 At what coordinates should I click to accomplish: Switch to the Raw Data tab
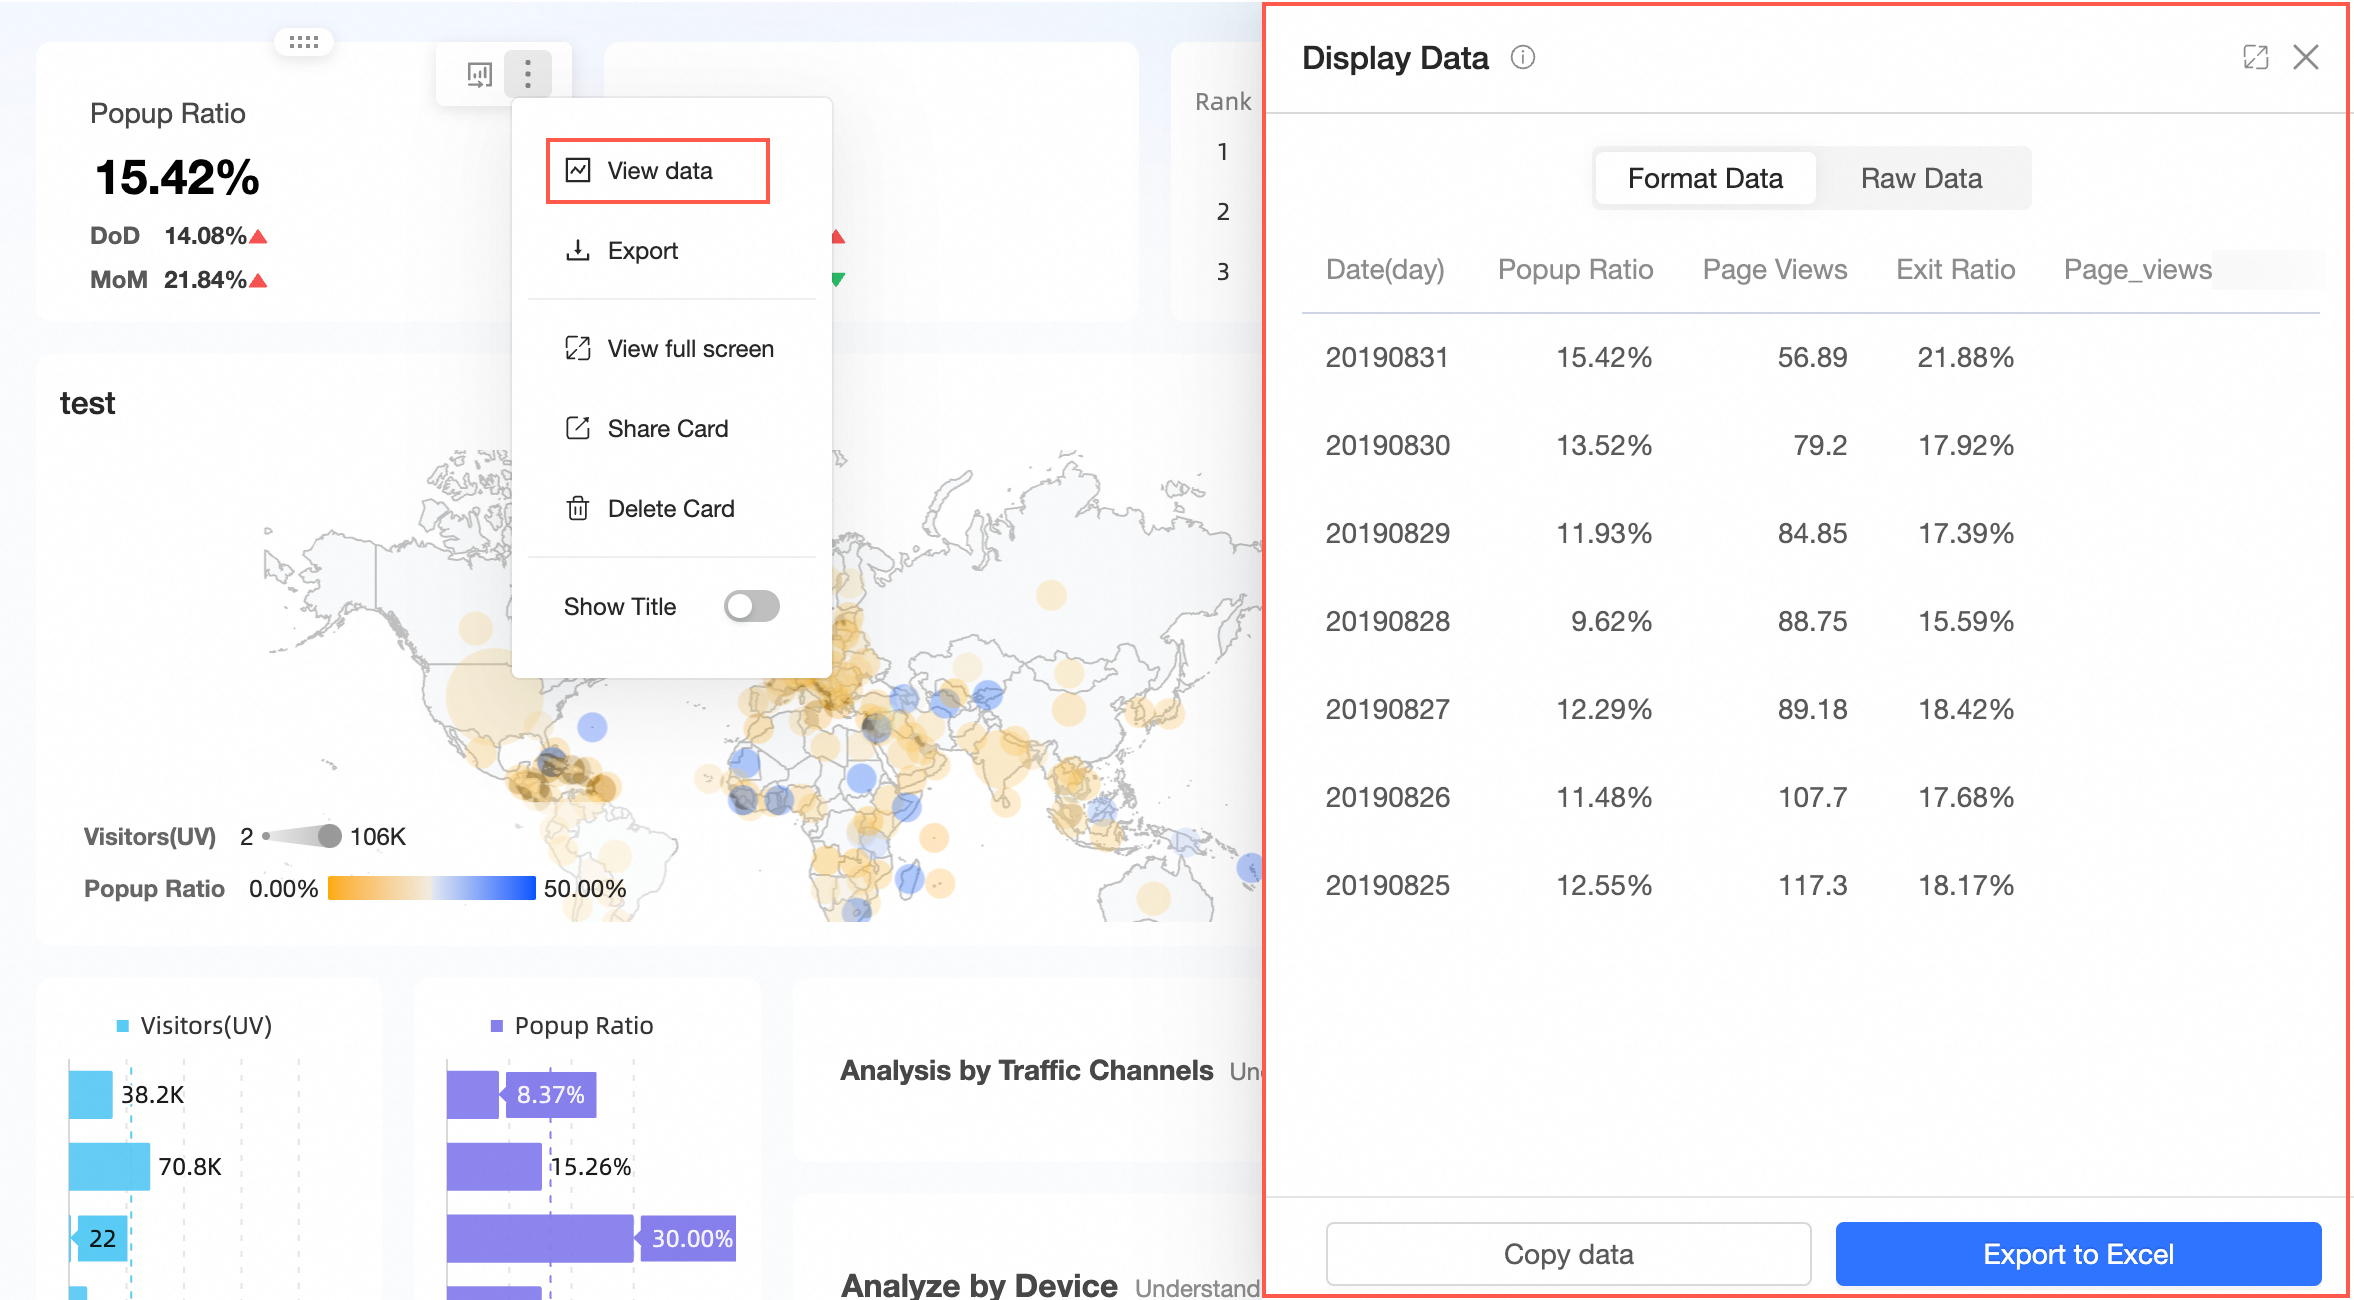point(1921,178)
